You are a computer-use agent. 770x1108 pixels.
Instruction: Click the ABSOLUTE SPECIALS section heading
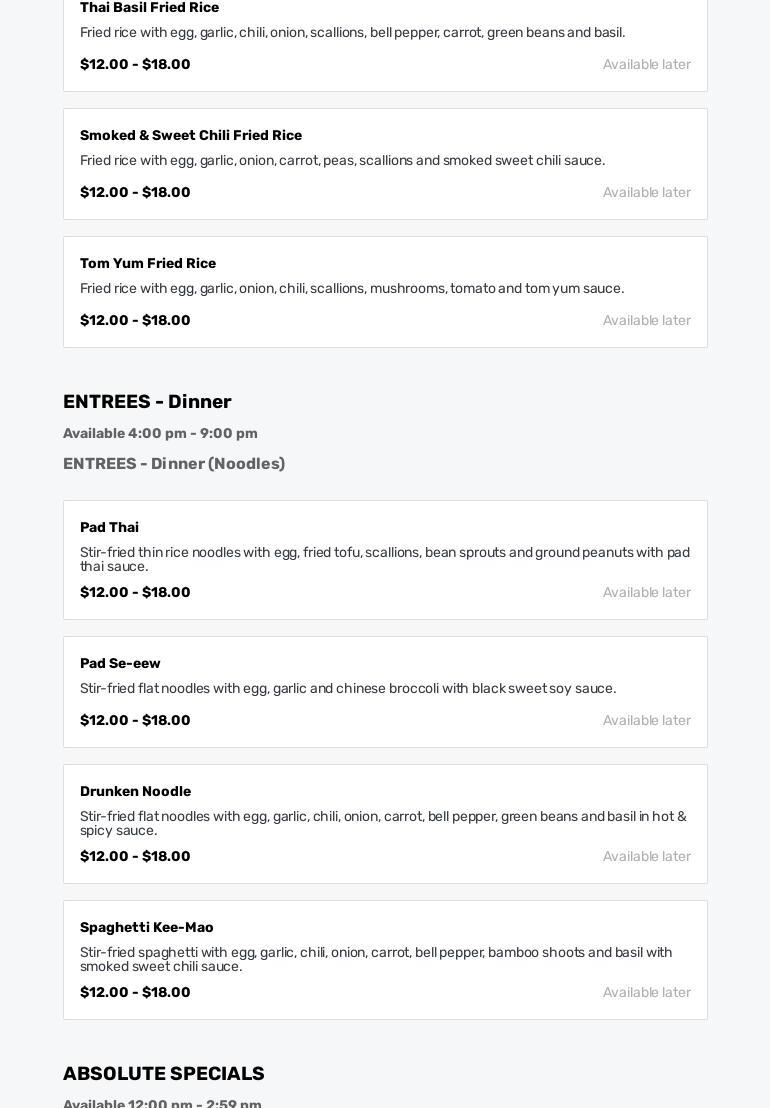pos(163,1073)
